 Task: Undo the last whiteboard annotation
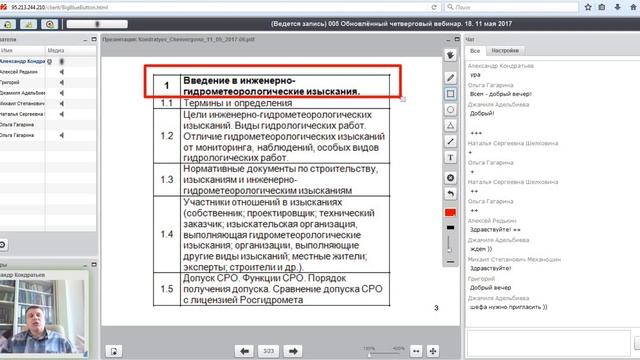coord(450,194)
